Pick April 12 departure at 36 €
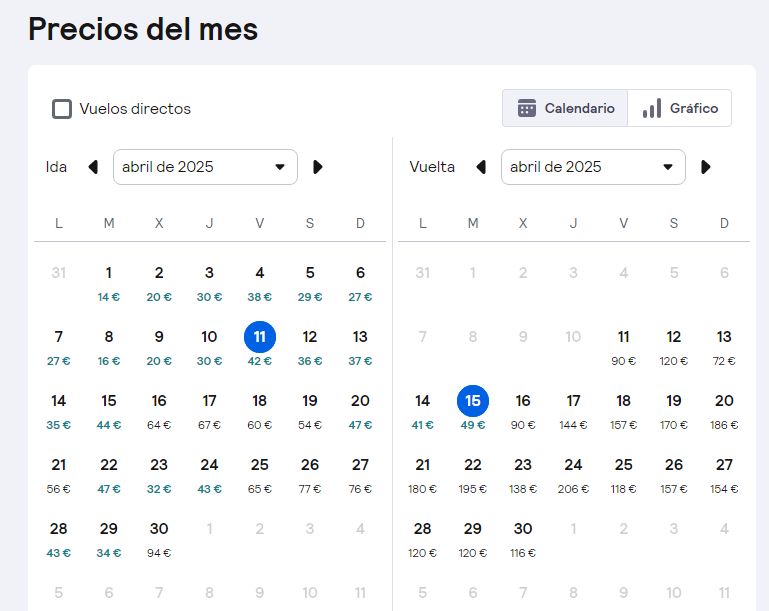 (310, 348)
